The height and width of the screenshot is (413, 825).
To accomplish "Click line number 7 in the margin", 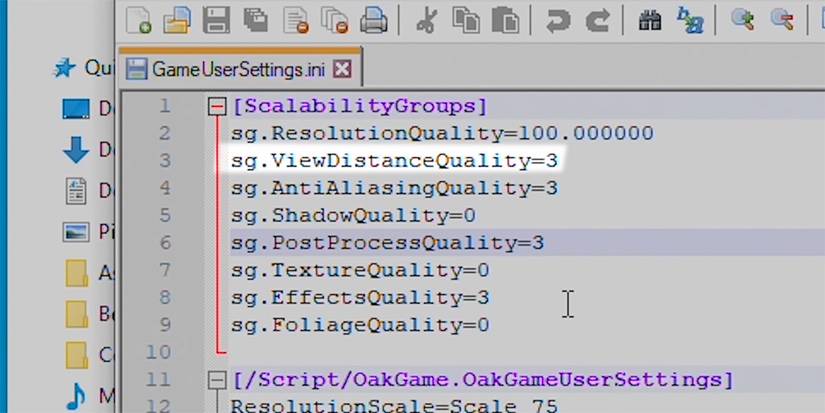I will coord(164,270).
